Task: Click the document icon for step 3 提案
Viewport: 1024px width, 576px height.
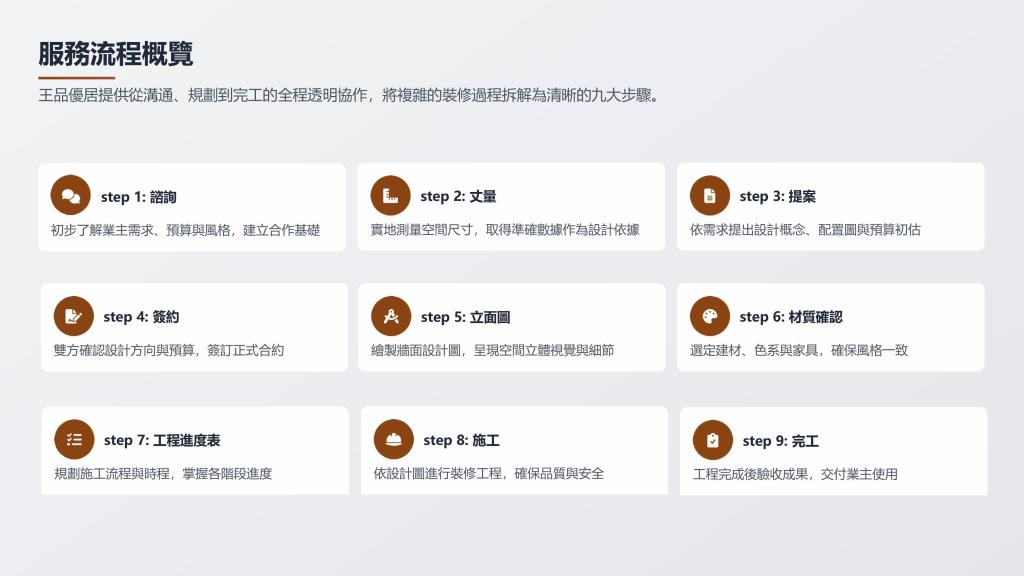Action: [710, 196]
